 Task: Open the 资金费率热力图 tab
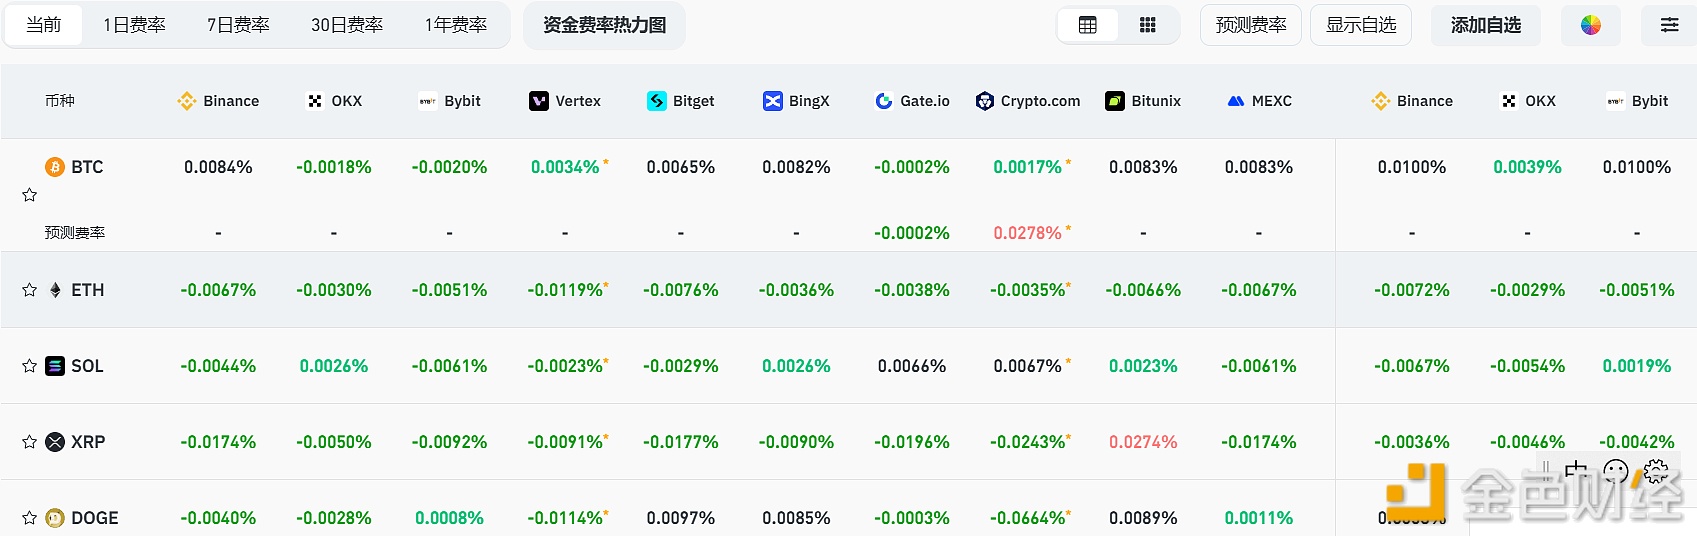click(x=604, y=25)
